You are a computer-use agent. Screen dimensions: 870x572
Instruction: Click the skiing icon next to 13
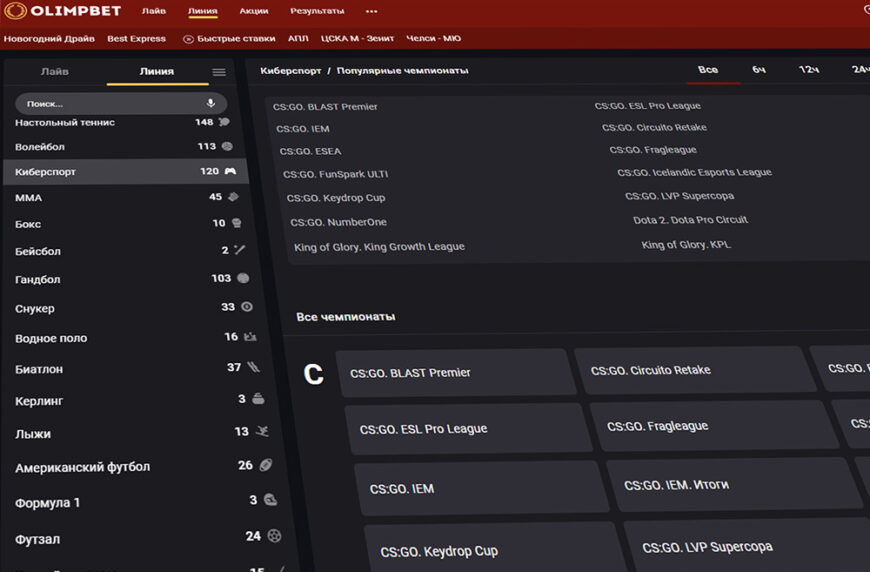[262, 431]
